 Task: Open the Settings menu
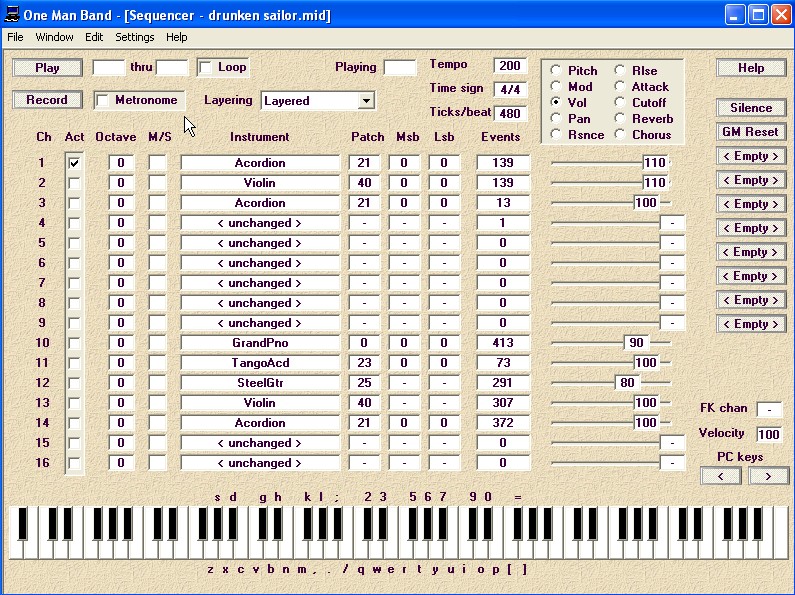(134, 37)
